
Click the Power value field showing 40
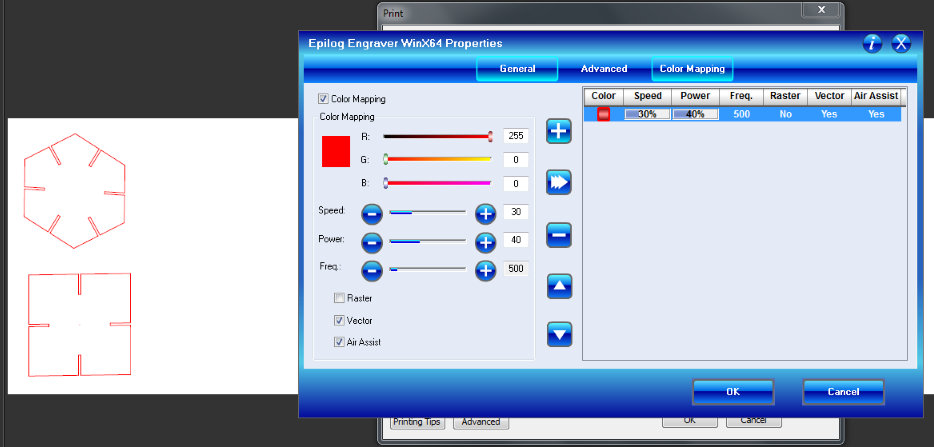516,240
